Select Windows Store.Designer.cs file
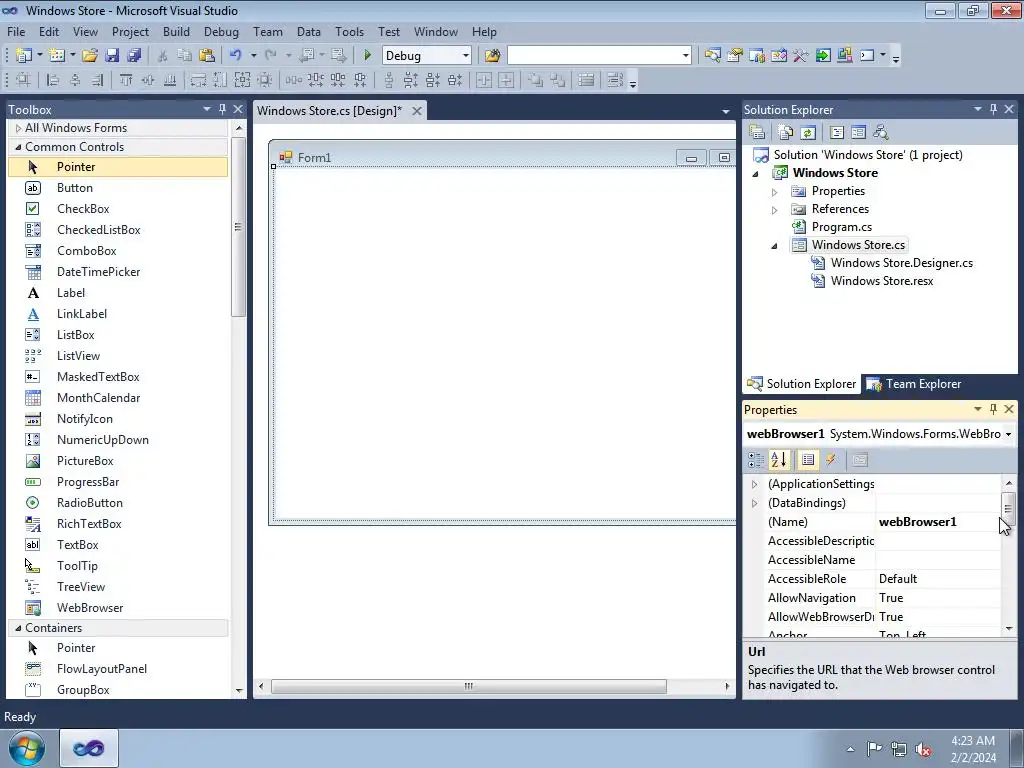1024x768 pixels. (x=901, y=263)
